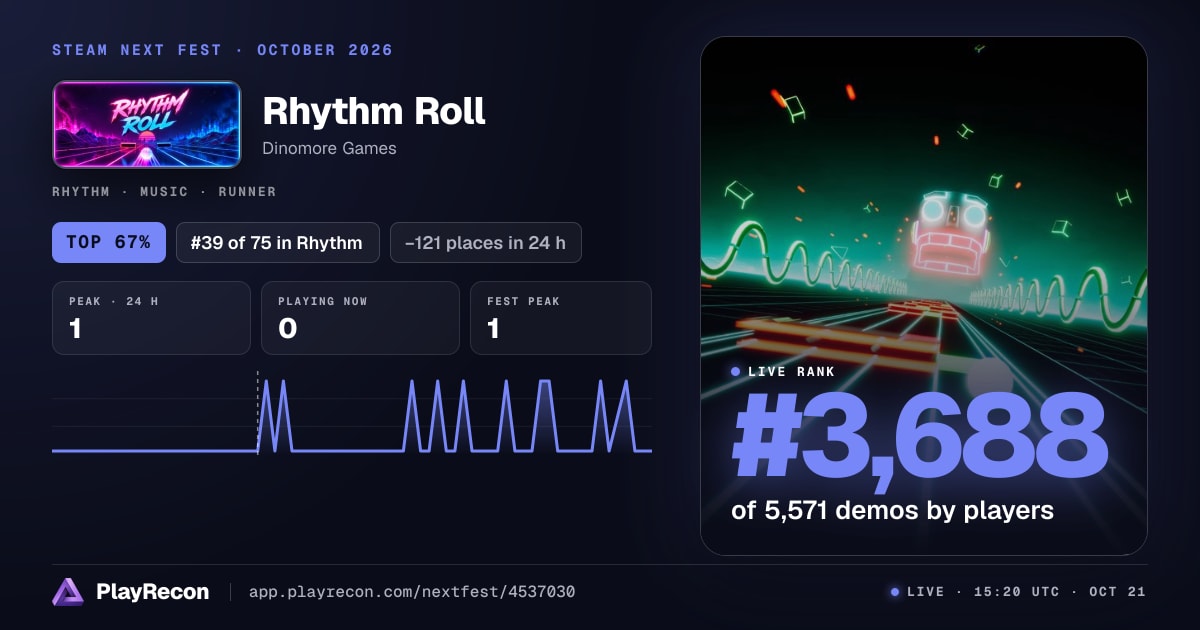Screen dimensions: 1200x630
Task: Click the dashed marker on the player chart
Action: (258, 413)
